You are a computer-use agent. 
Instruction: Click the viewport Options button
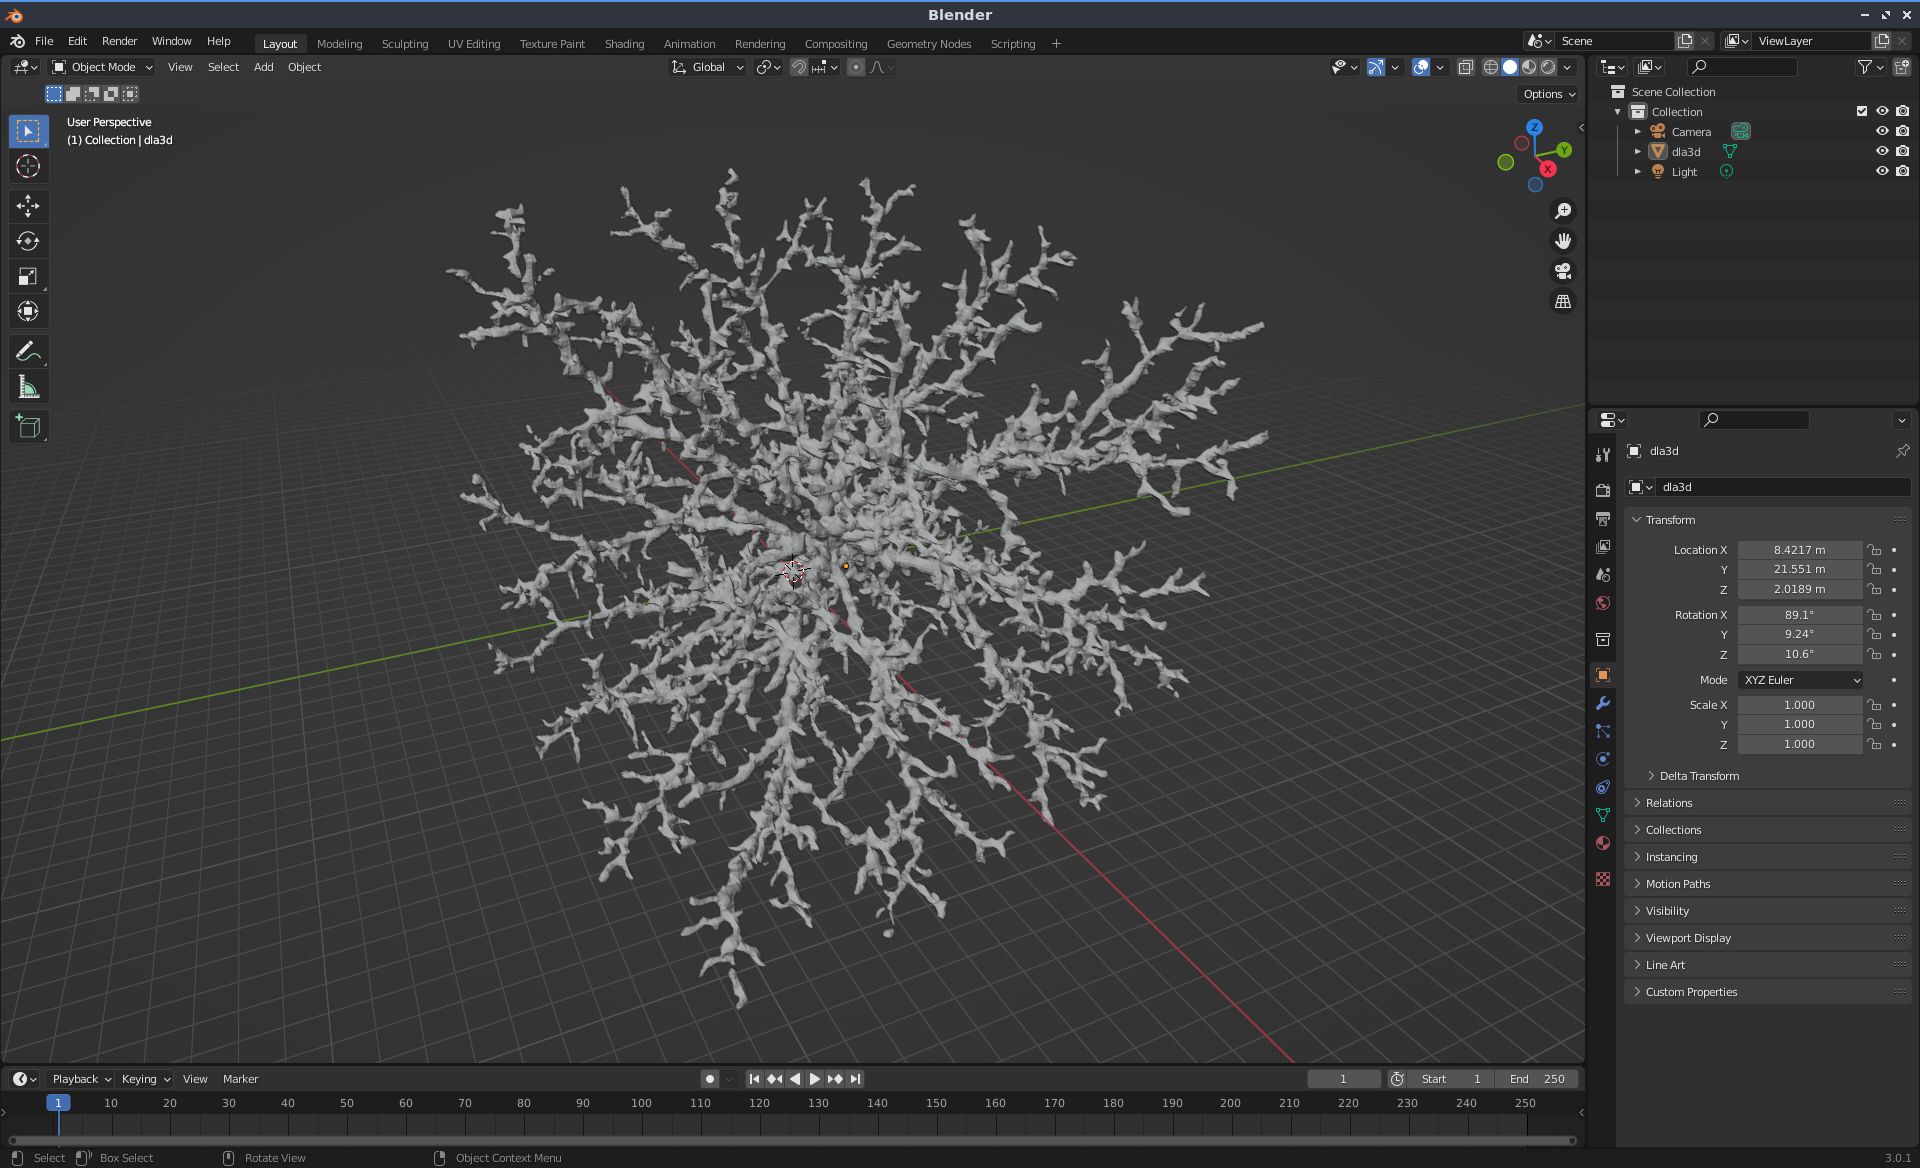(1548, 94)
